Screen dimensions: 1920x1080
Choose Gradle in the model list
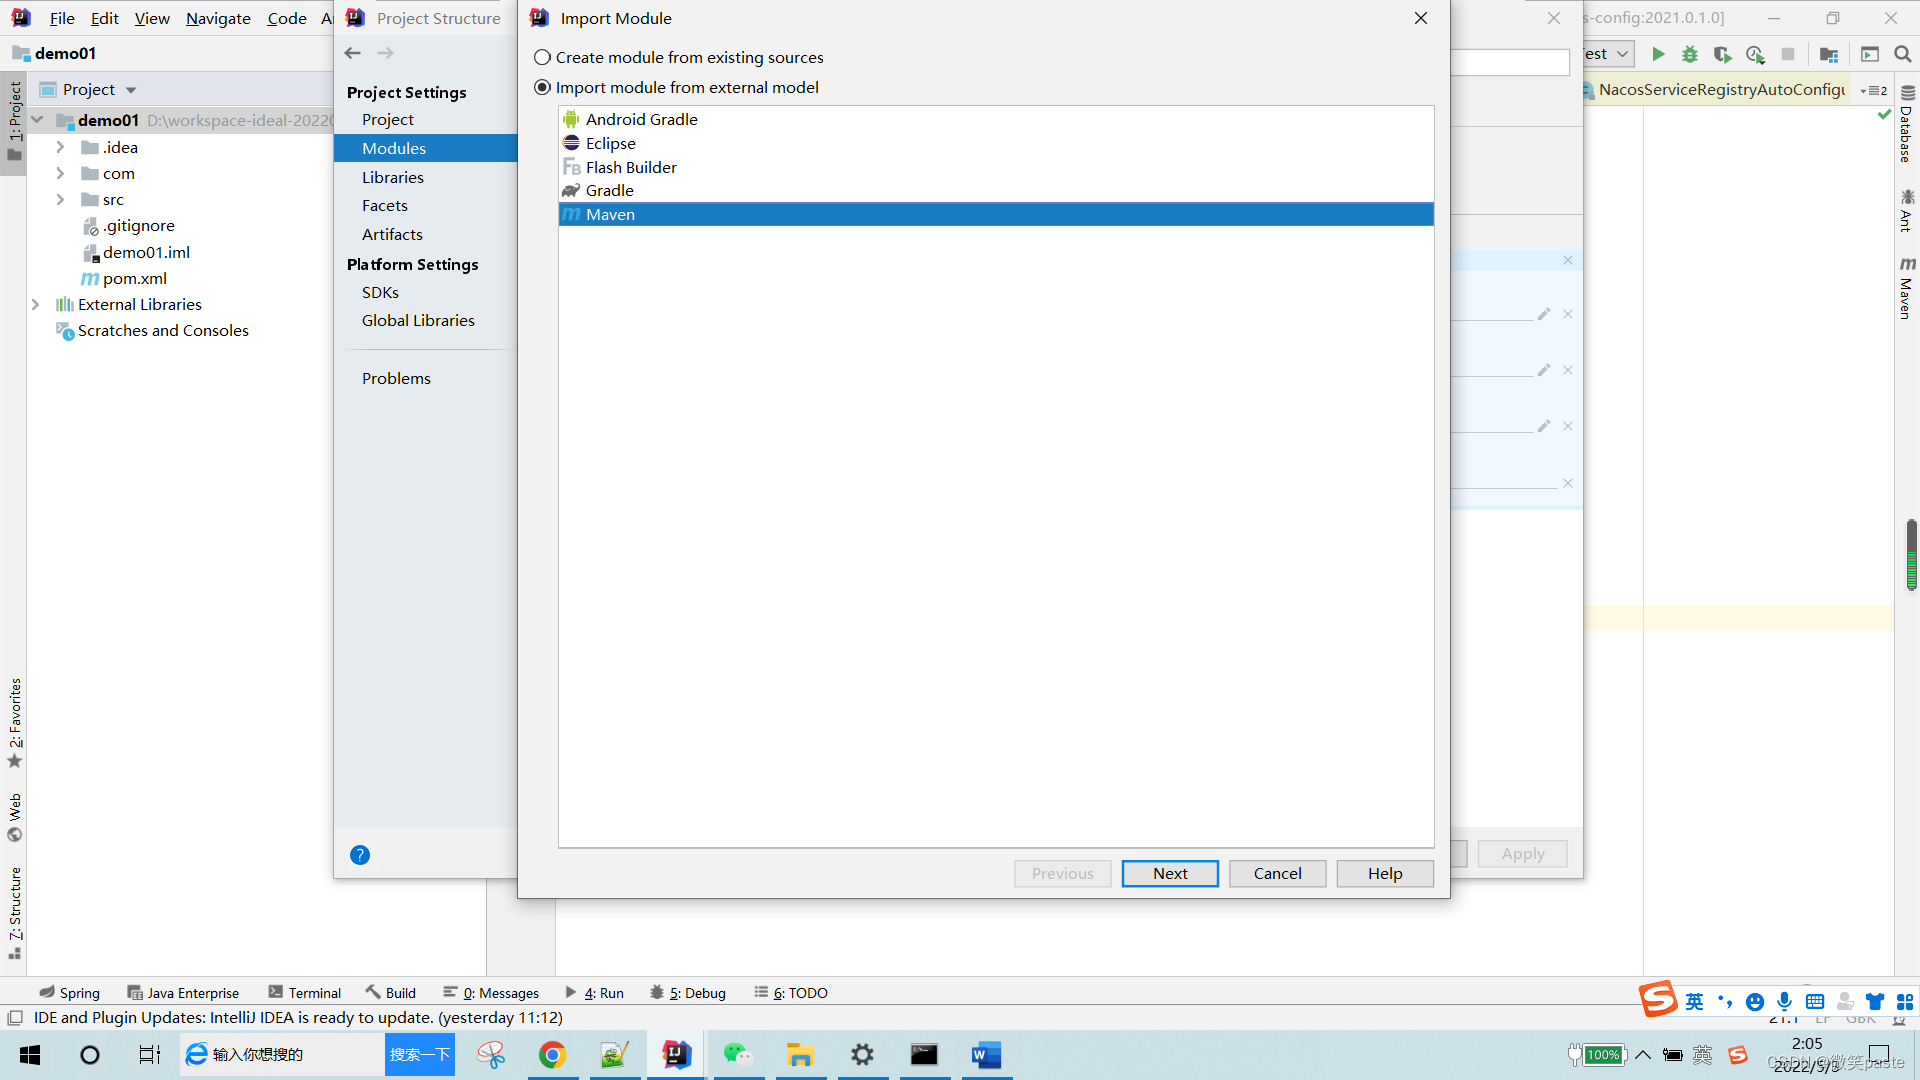click(x=996, y=190)
